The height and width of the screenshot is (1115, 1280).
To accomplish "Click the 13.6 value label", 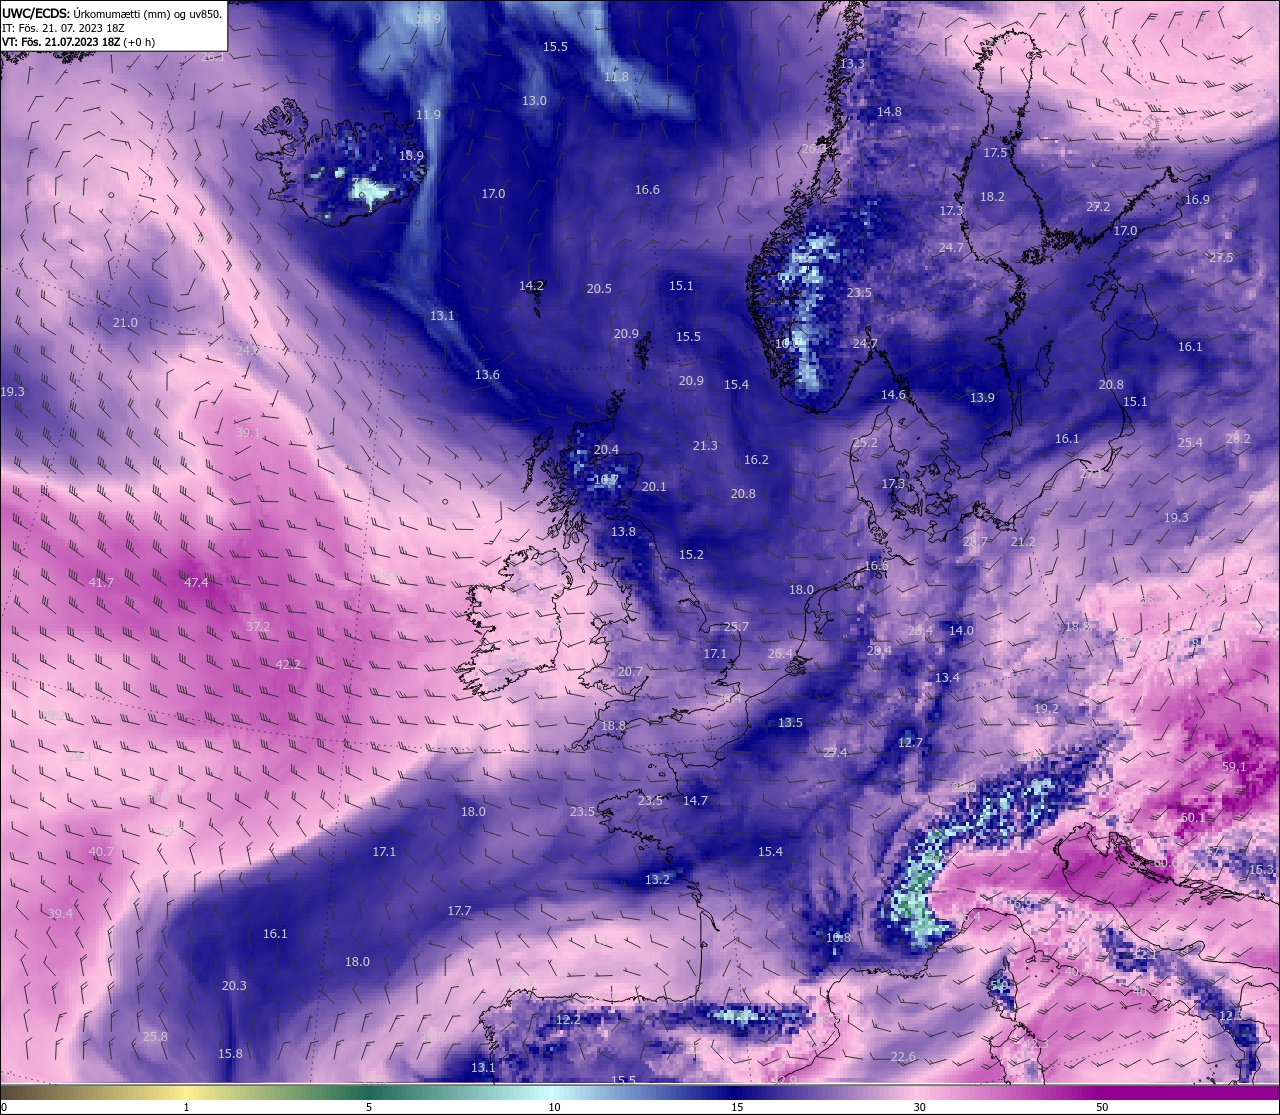I will point(487,375).
